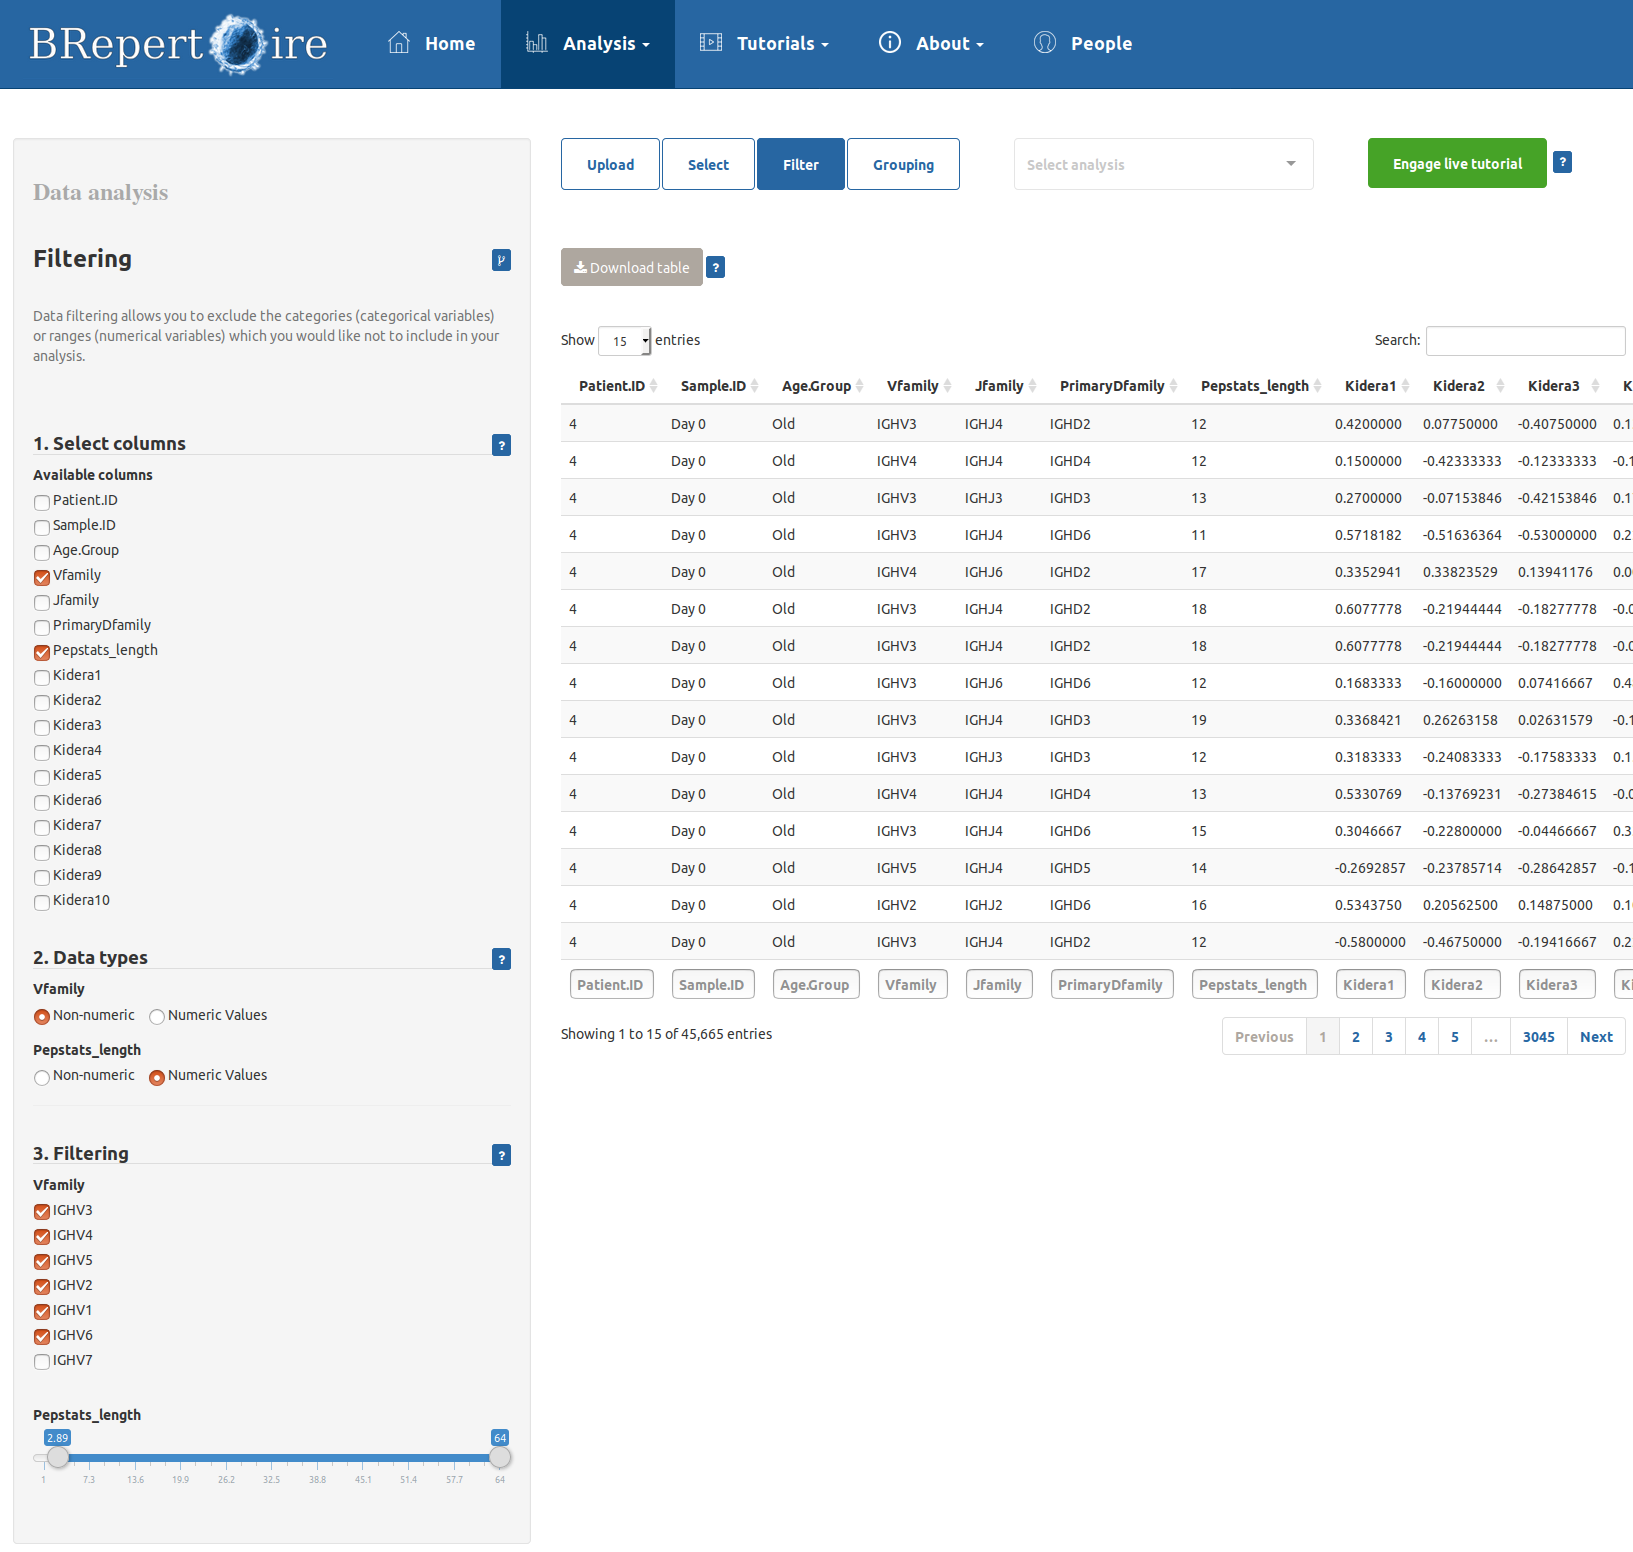Viewport: 1633px width, 1552px height.
Task: Open the Show entries count dropdown
Action: (625, 341)
